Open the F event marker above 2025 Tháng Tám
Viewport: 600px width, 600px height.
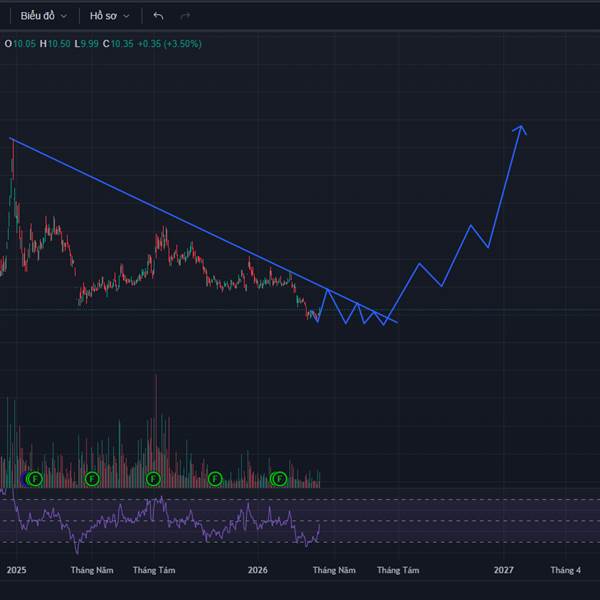point(153,479)
